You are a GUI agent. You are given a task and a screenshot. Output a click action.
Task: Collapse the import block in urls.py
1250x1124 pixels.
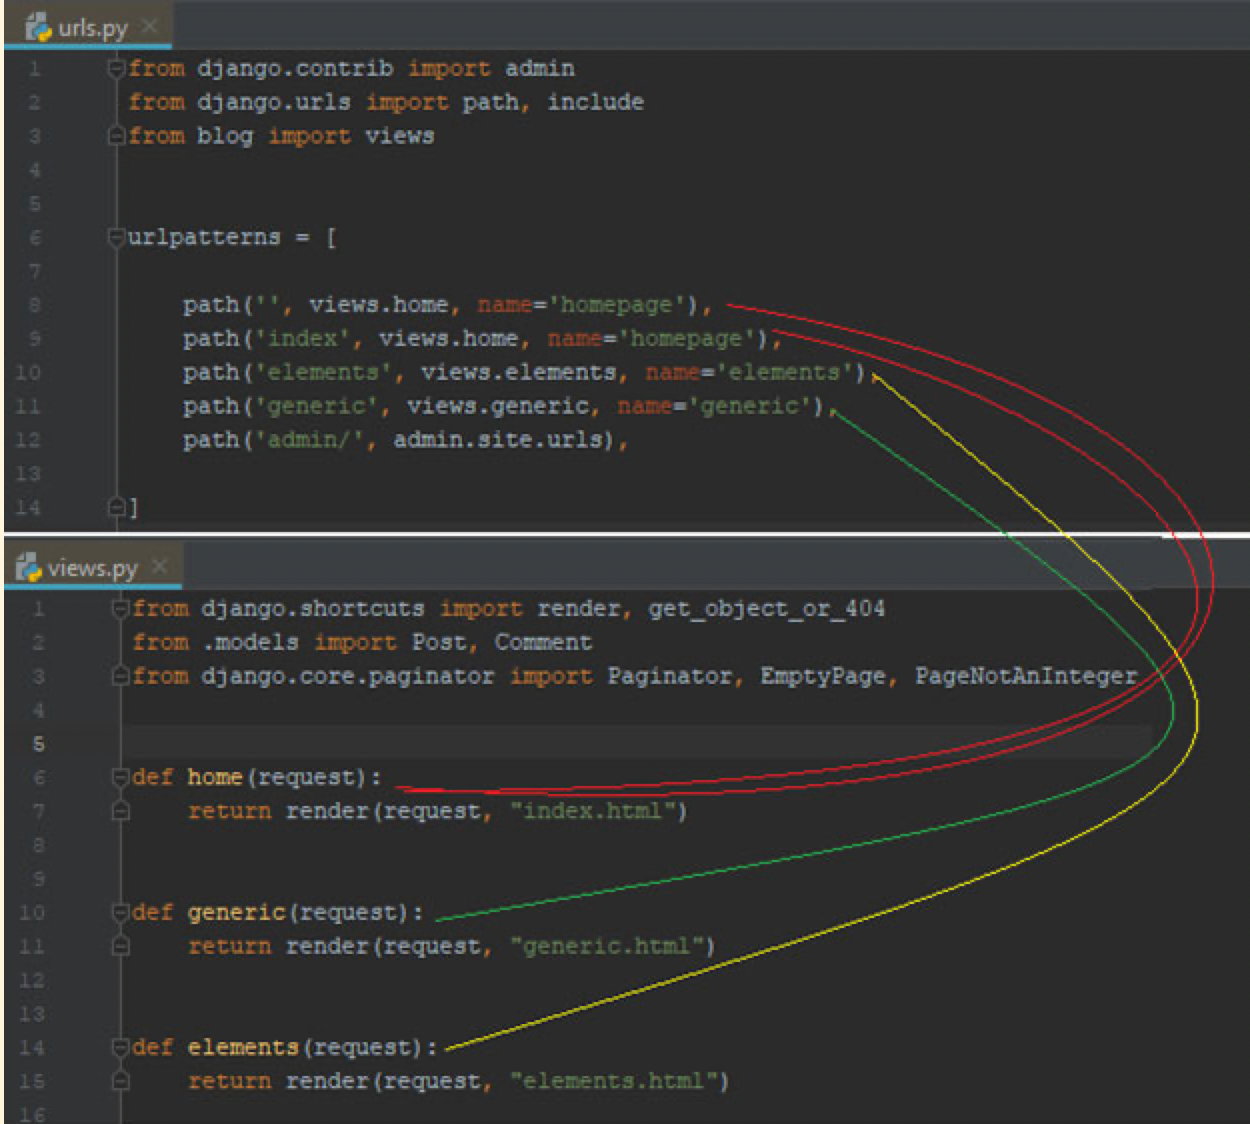click(x=116, y=69)
